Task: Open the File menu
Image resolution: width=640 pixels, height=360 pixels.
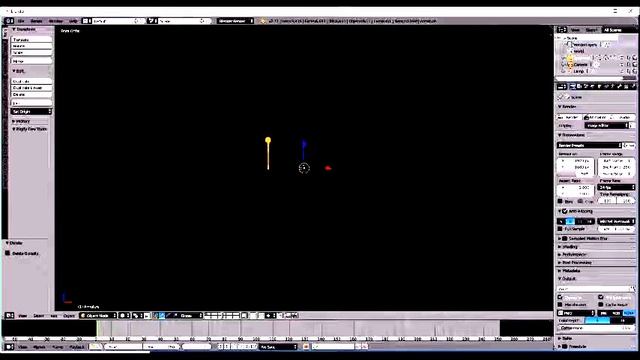Action: coord(21,21)
